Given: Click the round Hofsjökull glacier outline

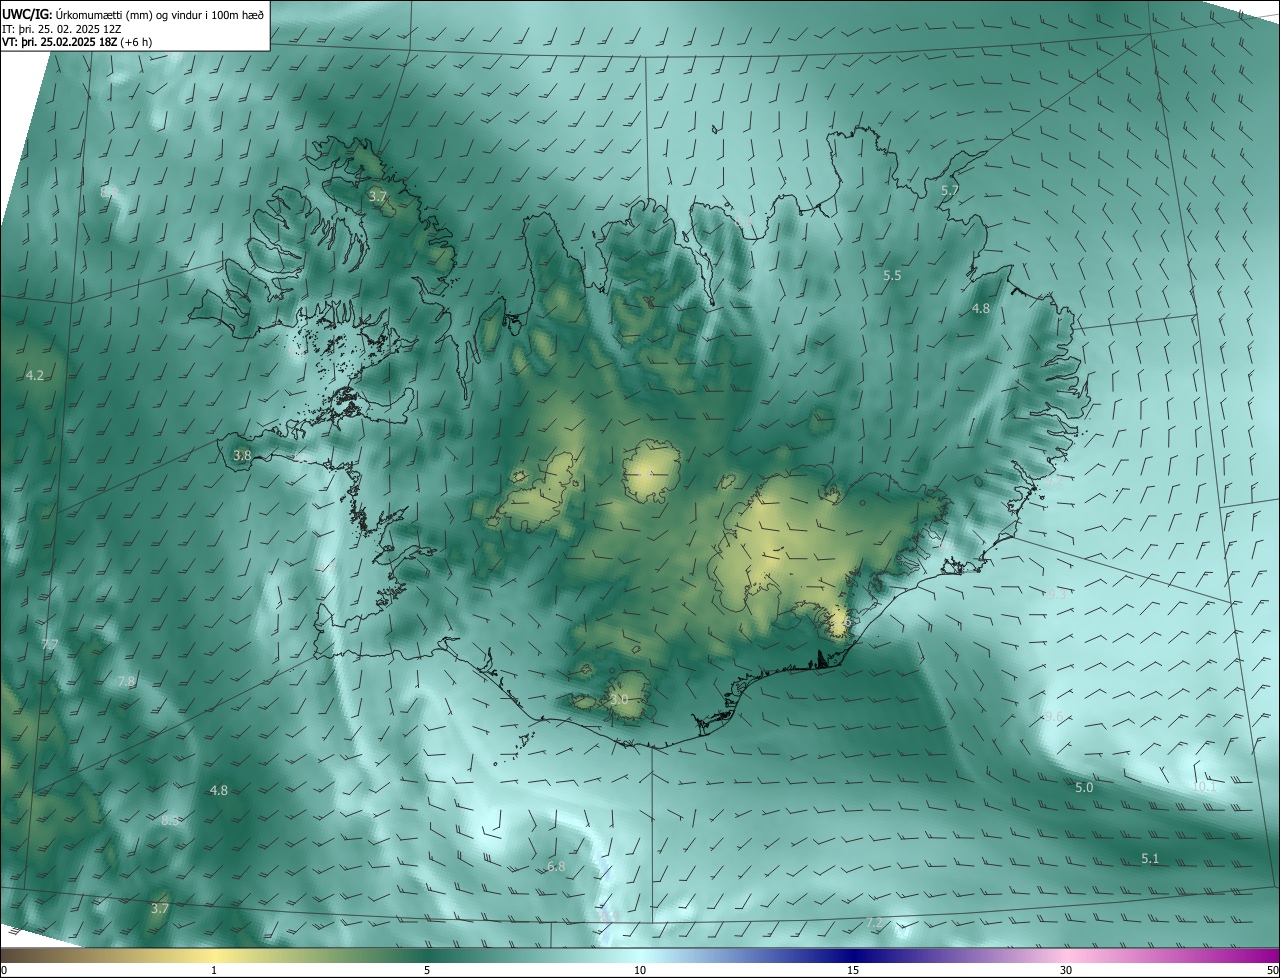Looking at the screenshot, I should pyautogui.click(x=652, y=473).
